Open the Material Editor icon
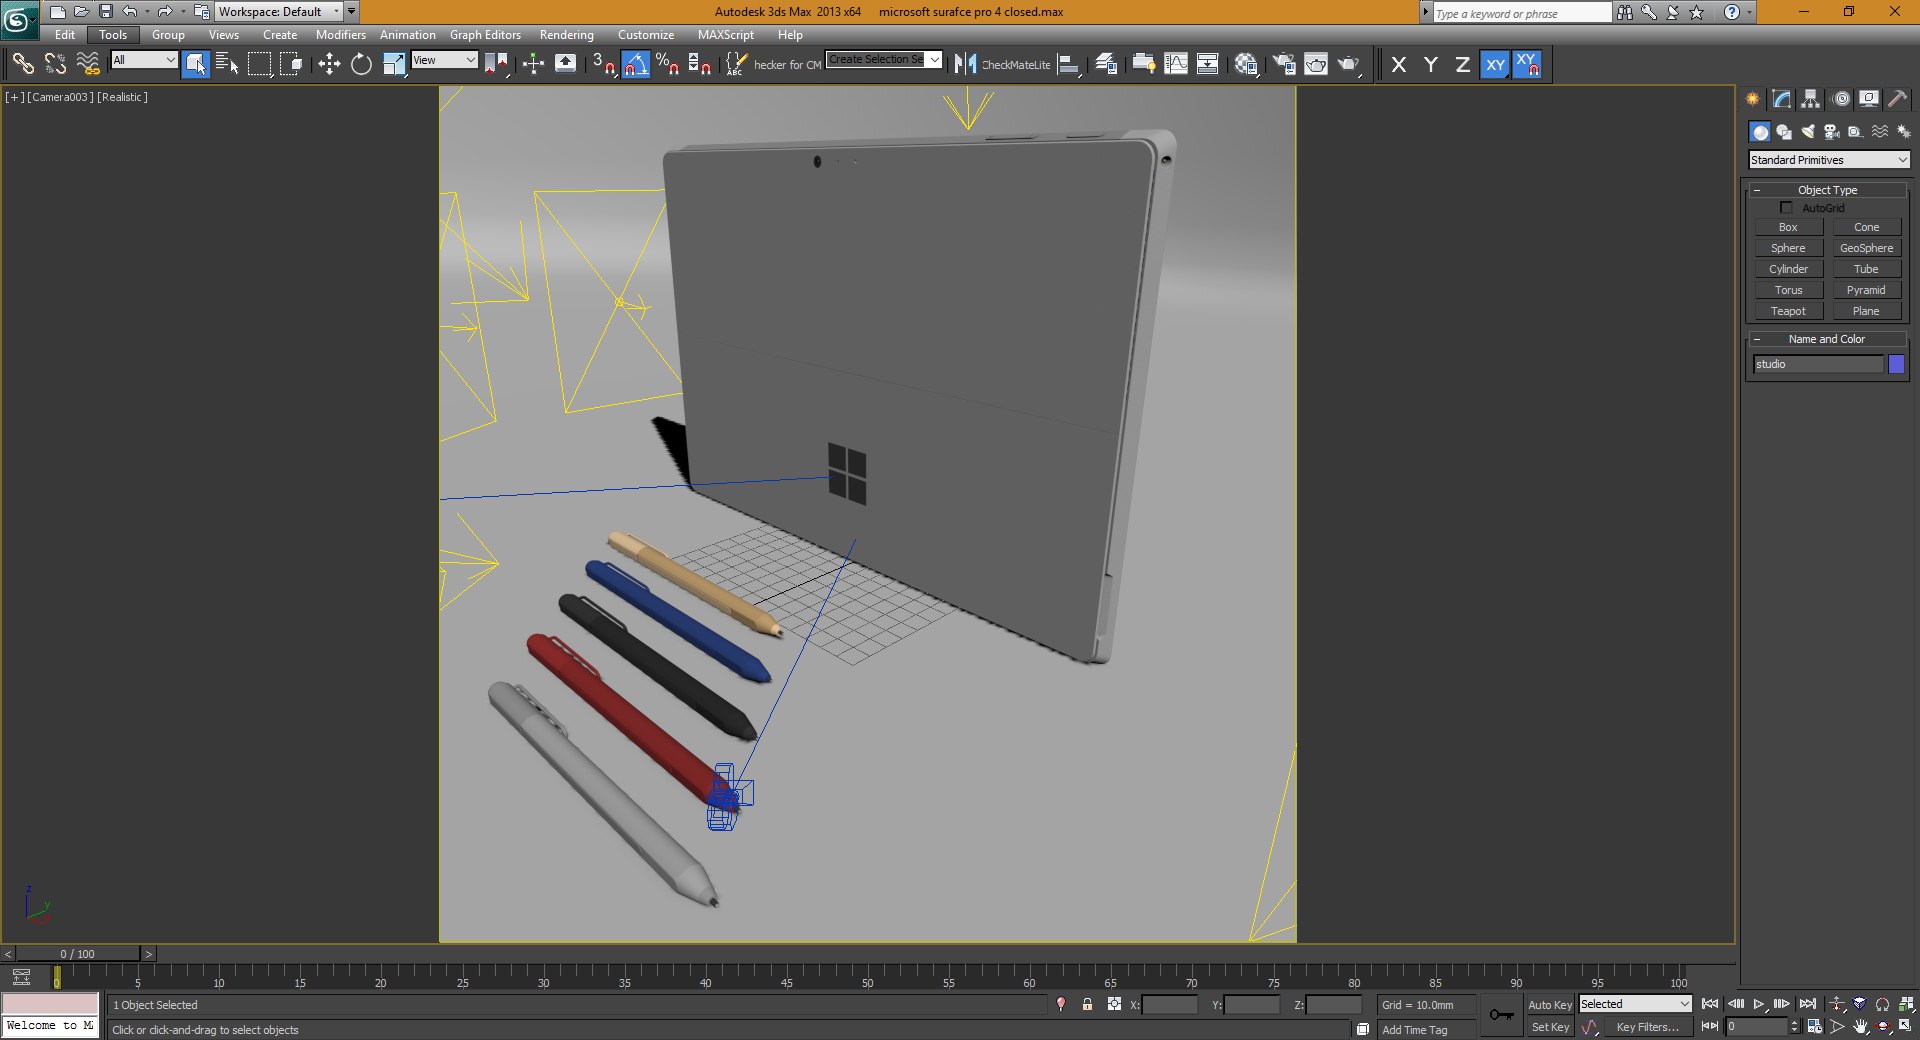This screenshot has height=1040, width=1920. pos(1246,64)
